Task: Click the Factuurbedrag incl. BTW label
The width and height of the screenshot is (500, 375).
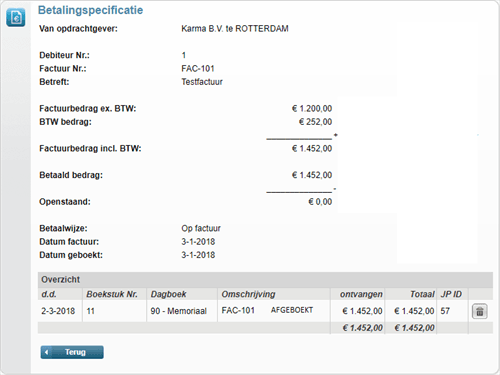Action: (90, 148)
